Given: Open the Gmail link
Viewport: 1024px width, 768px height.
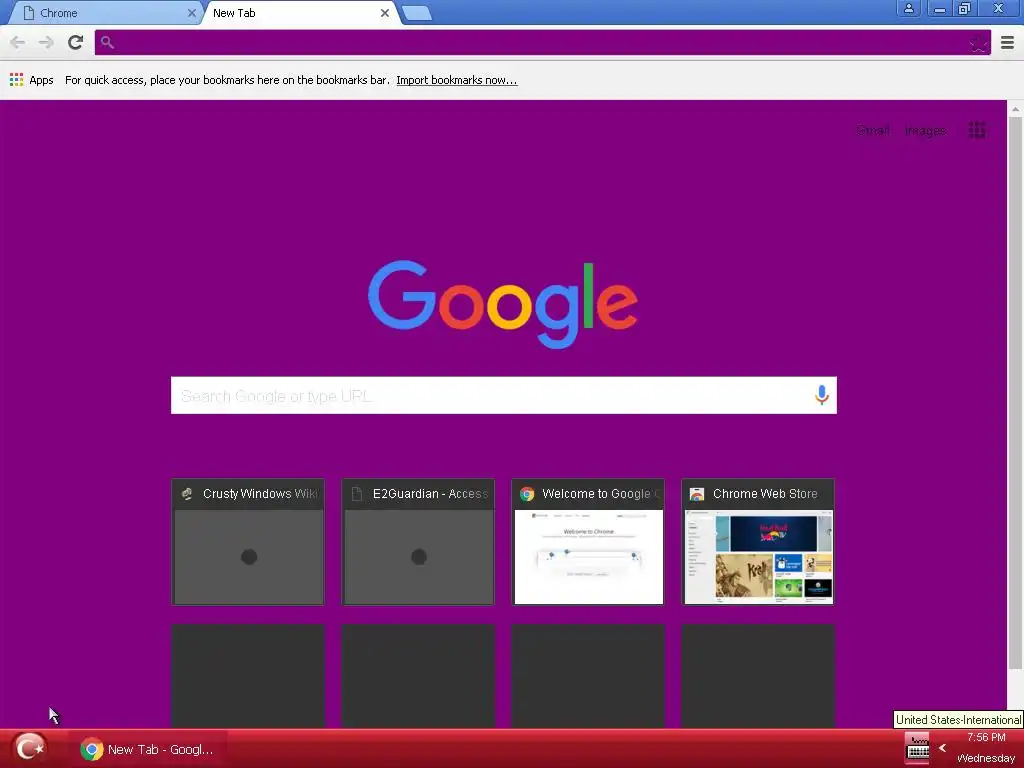Looking at the screenshot, I should pos(872,130).
